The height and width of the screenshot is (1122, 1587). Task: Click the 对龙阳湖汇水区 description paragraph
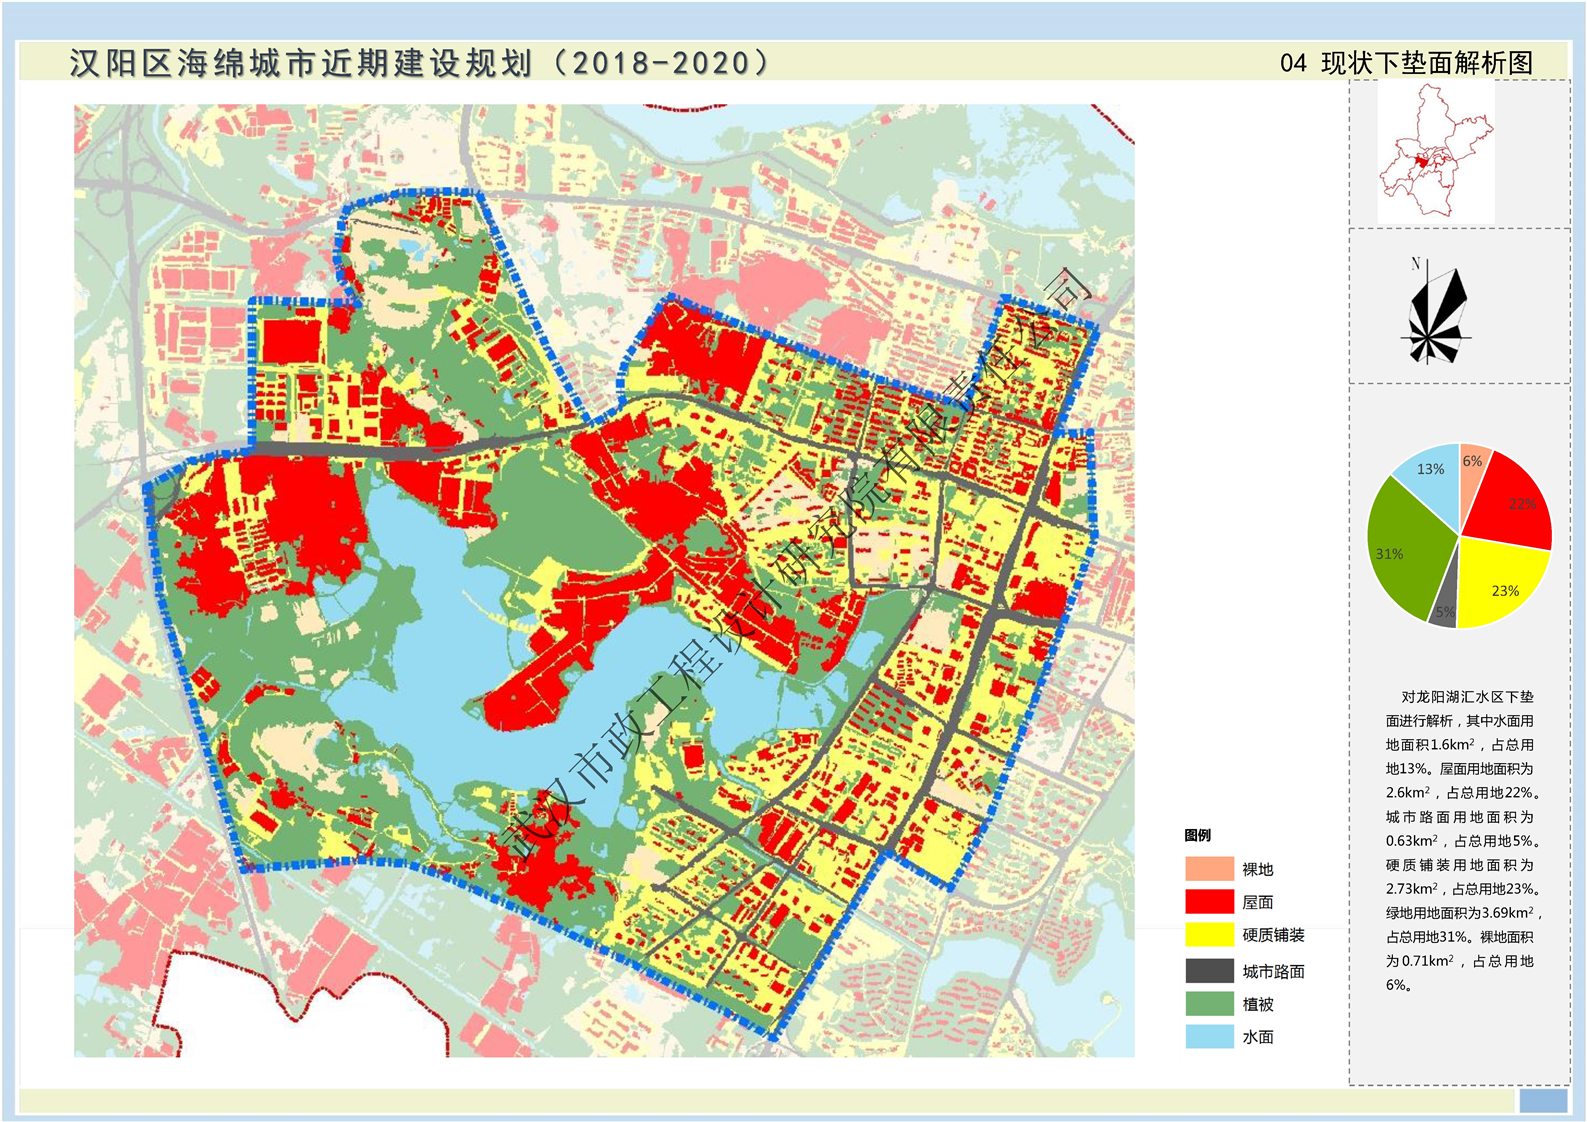(1459, 840)
